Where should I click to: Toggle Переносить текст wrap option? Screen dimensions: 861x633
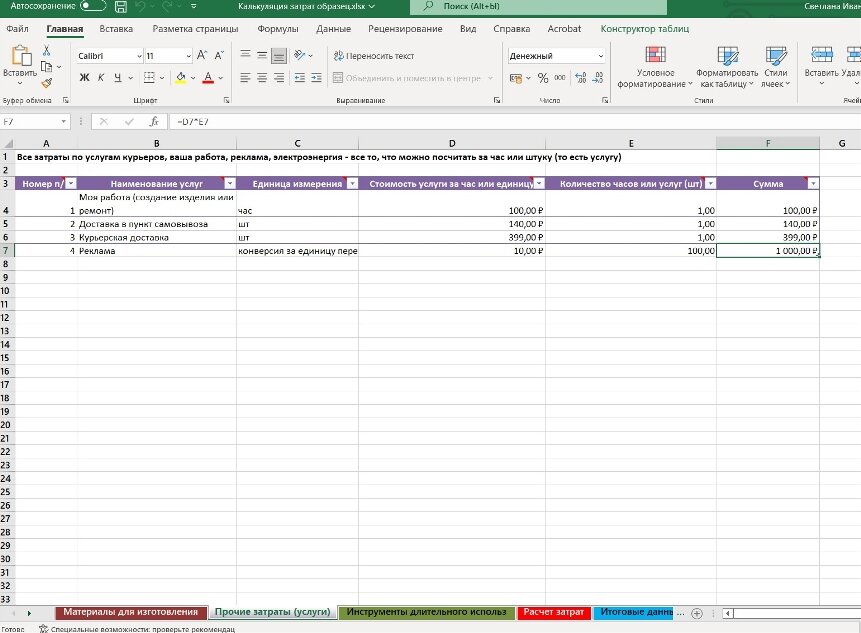374,55
